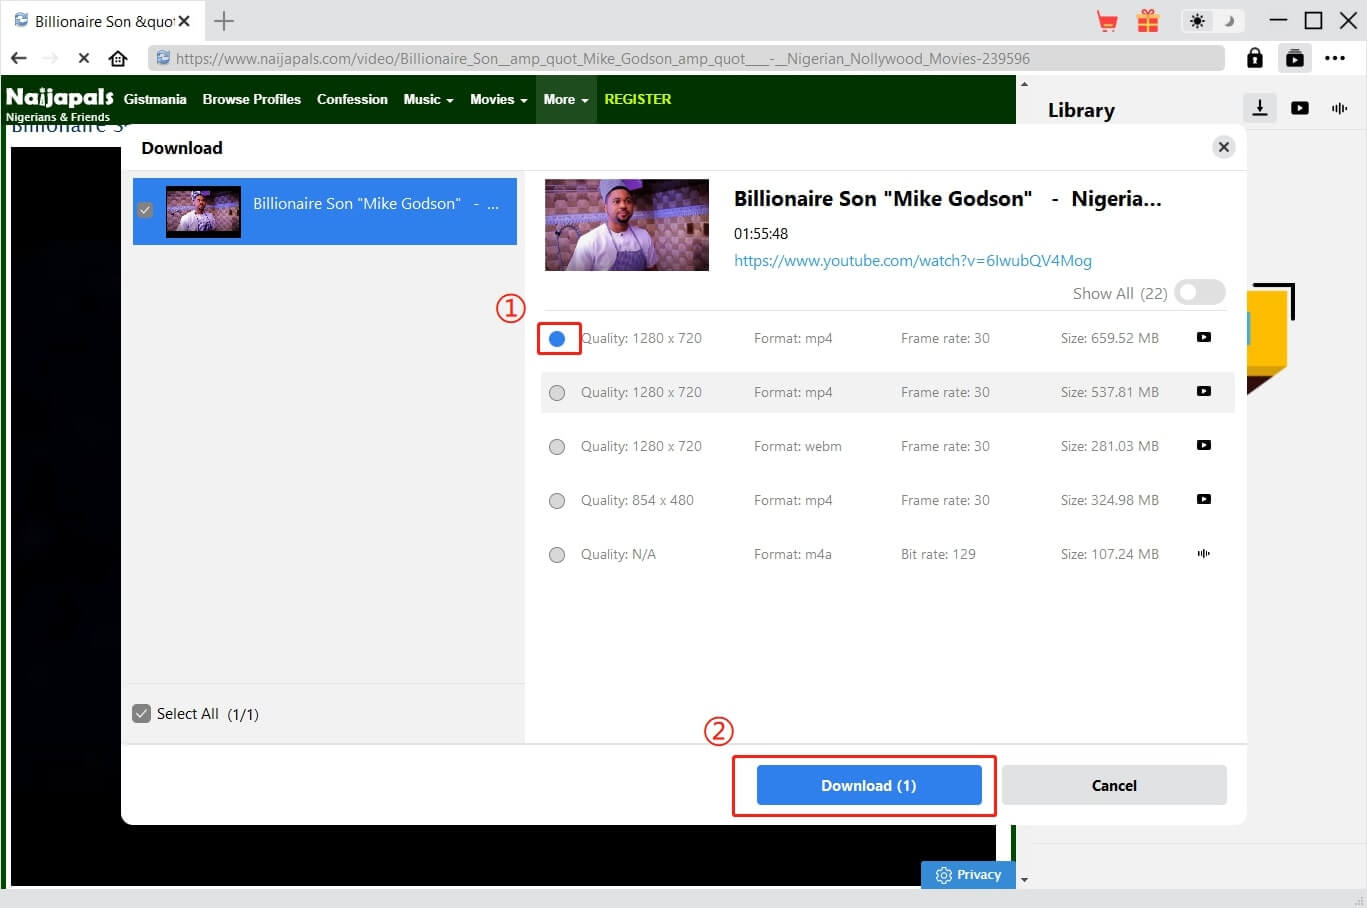Open the Library audio waveform icon
Screen dimensions: 1367x908
1339,108
